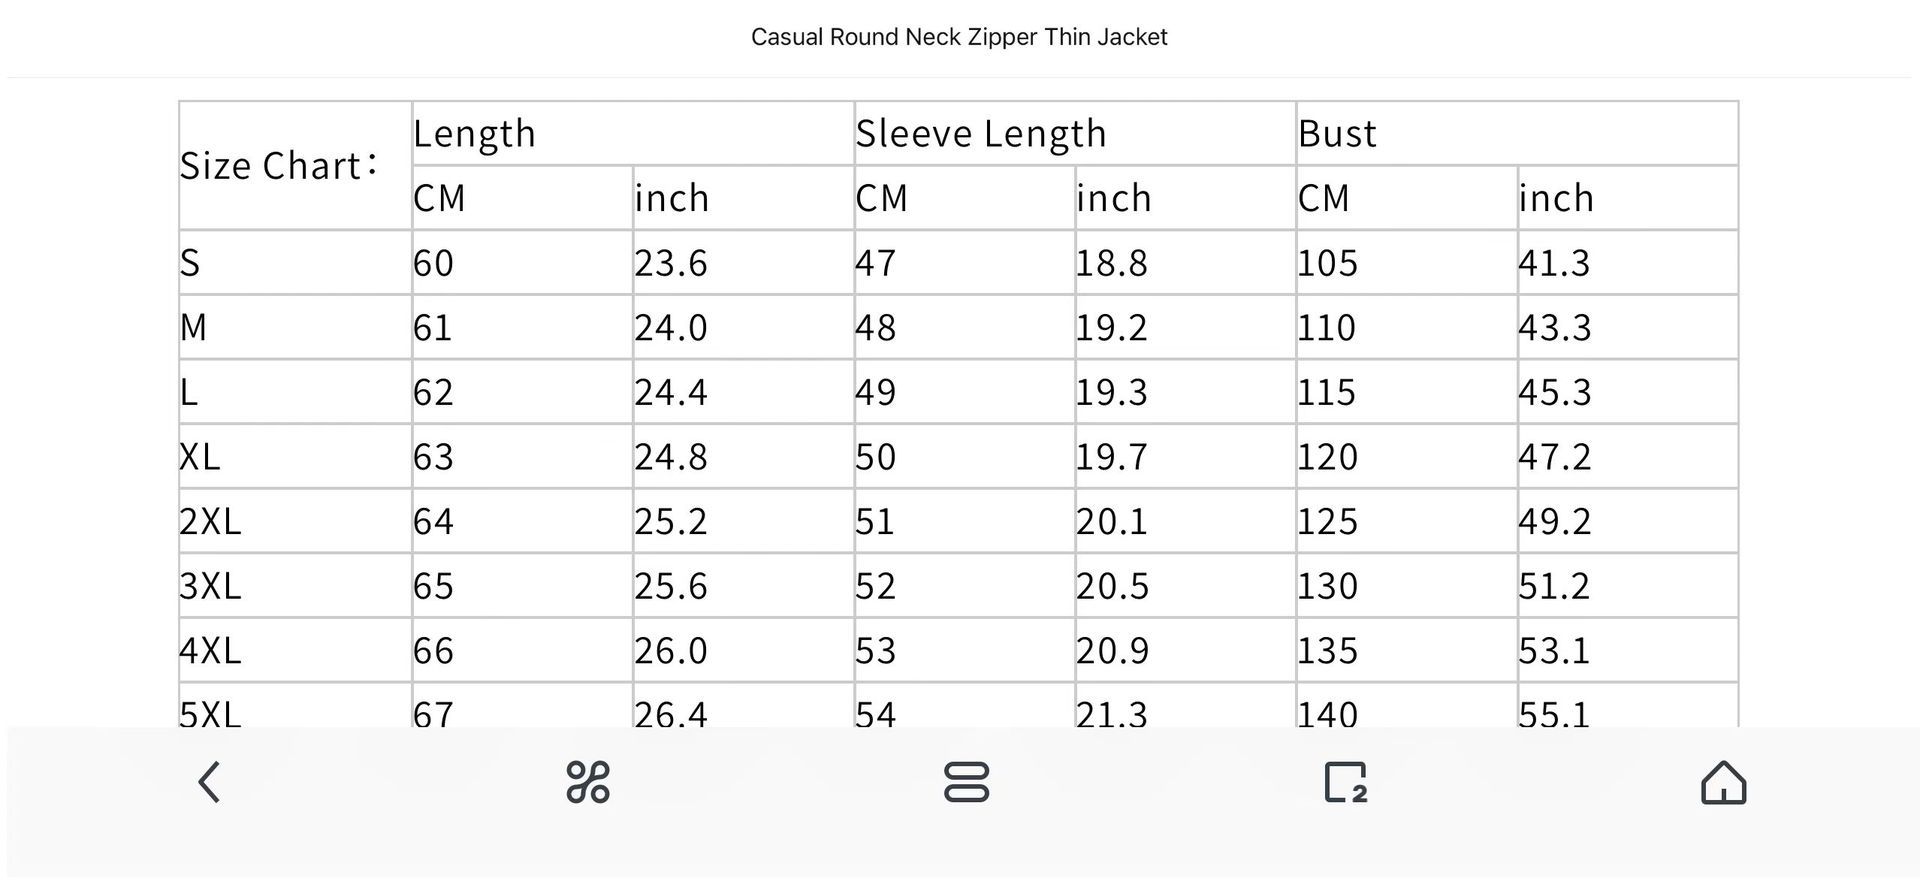Click the 3XL size row label

211,586
